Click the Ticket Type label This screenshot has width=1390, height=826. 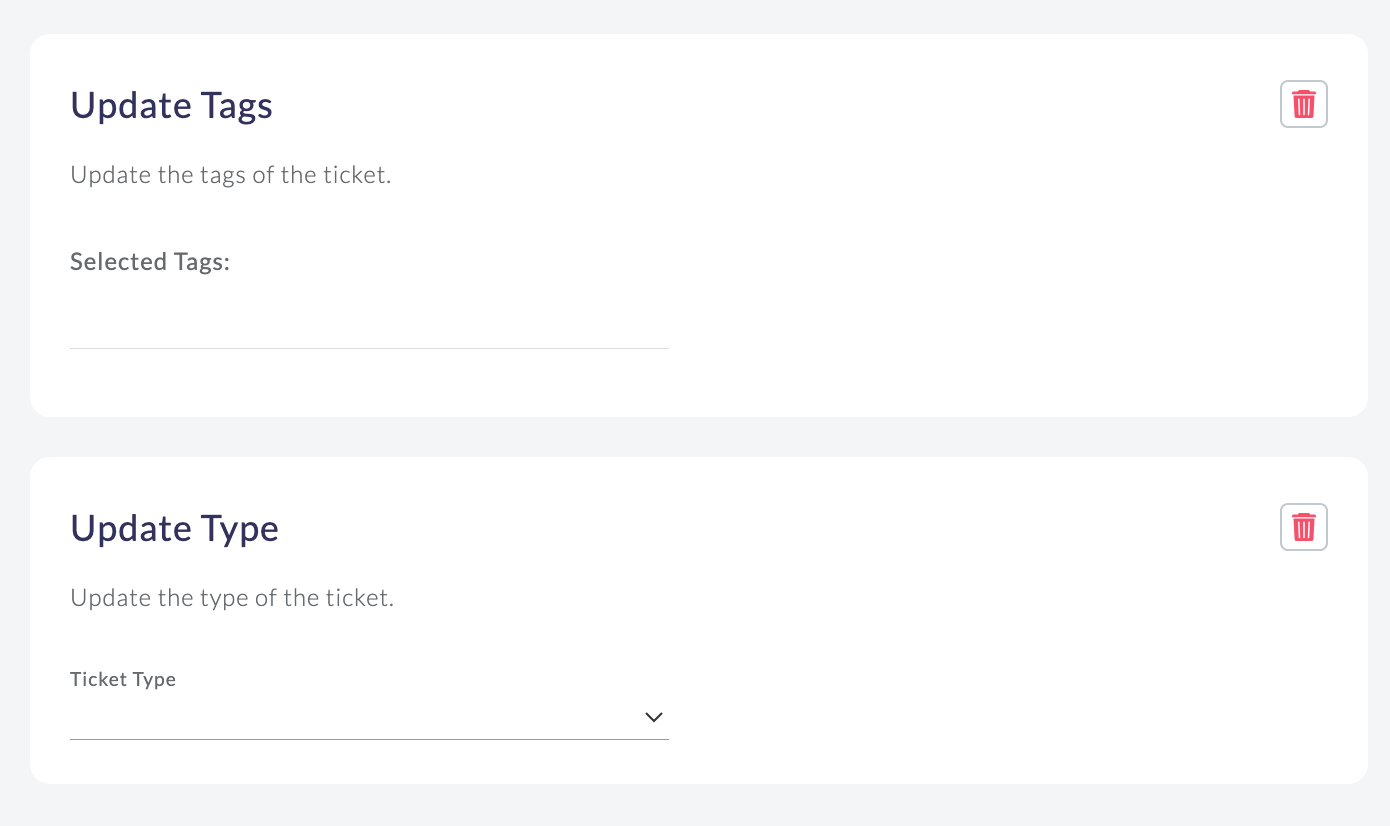point(123,679)
